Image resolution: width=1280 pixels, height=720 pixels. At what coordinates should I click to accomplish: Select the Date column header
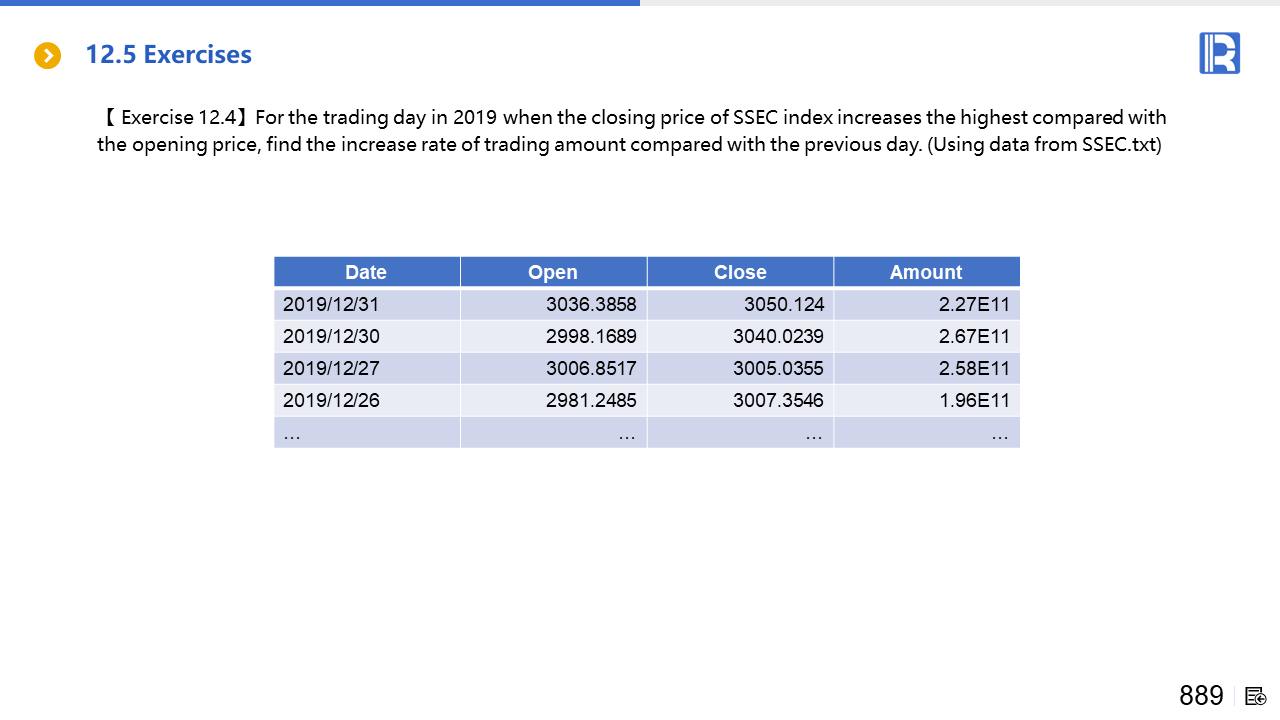coord(366,272)
